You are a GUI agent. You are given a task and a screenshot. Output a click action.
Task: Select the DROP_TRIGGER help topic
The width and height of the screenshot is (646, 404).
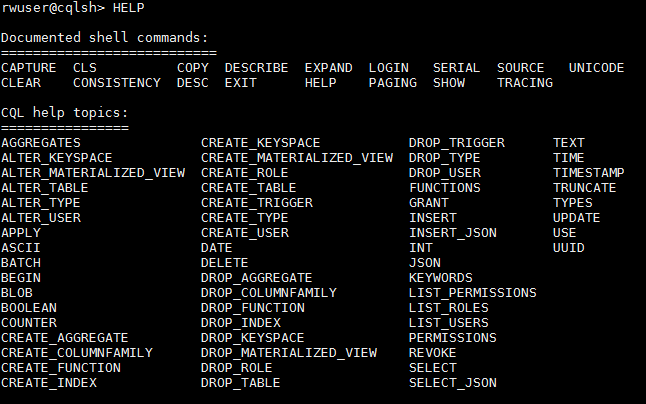pyautogui.click(x=457, y=143)
